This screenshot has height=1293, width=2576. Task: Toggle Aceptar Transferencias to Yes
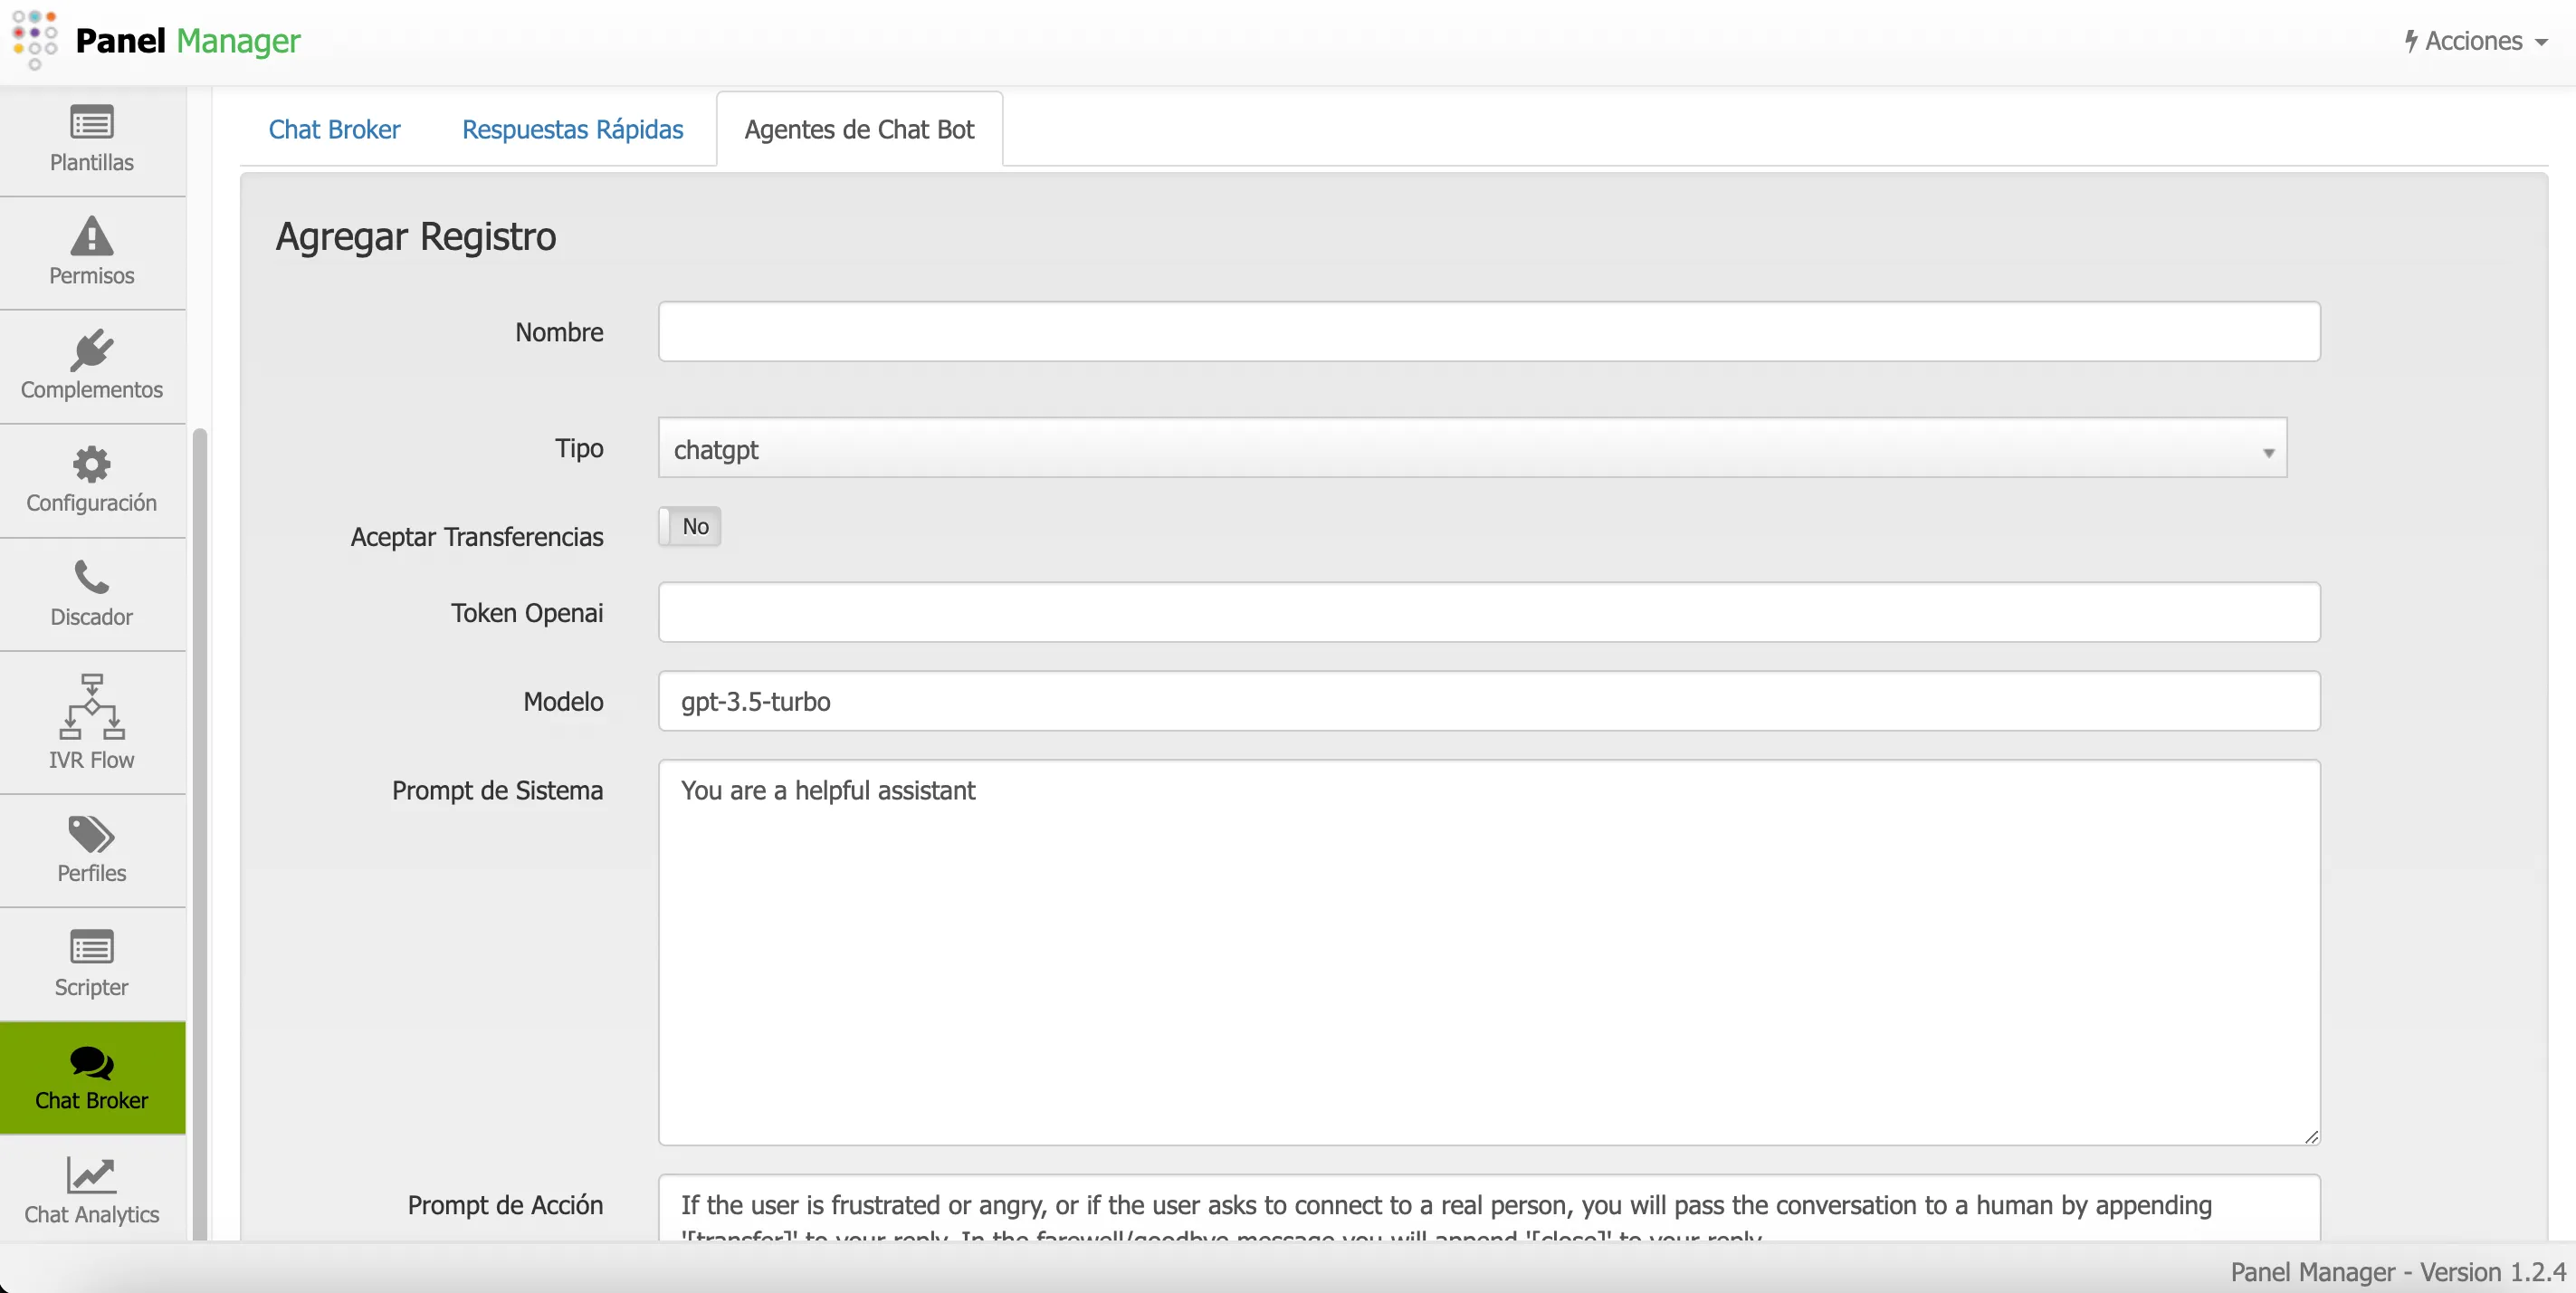pyautogui.click(x=689, y=526)
